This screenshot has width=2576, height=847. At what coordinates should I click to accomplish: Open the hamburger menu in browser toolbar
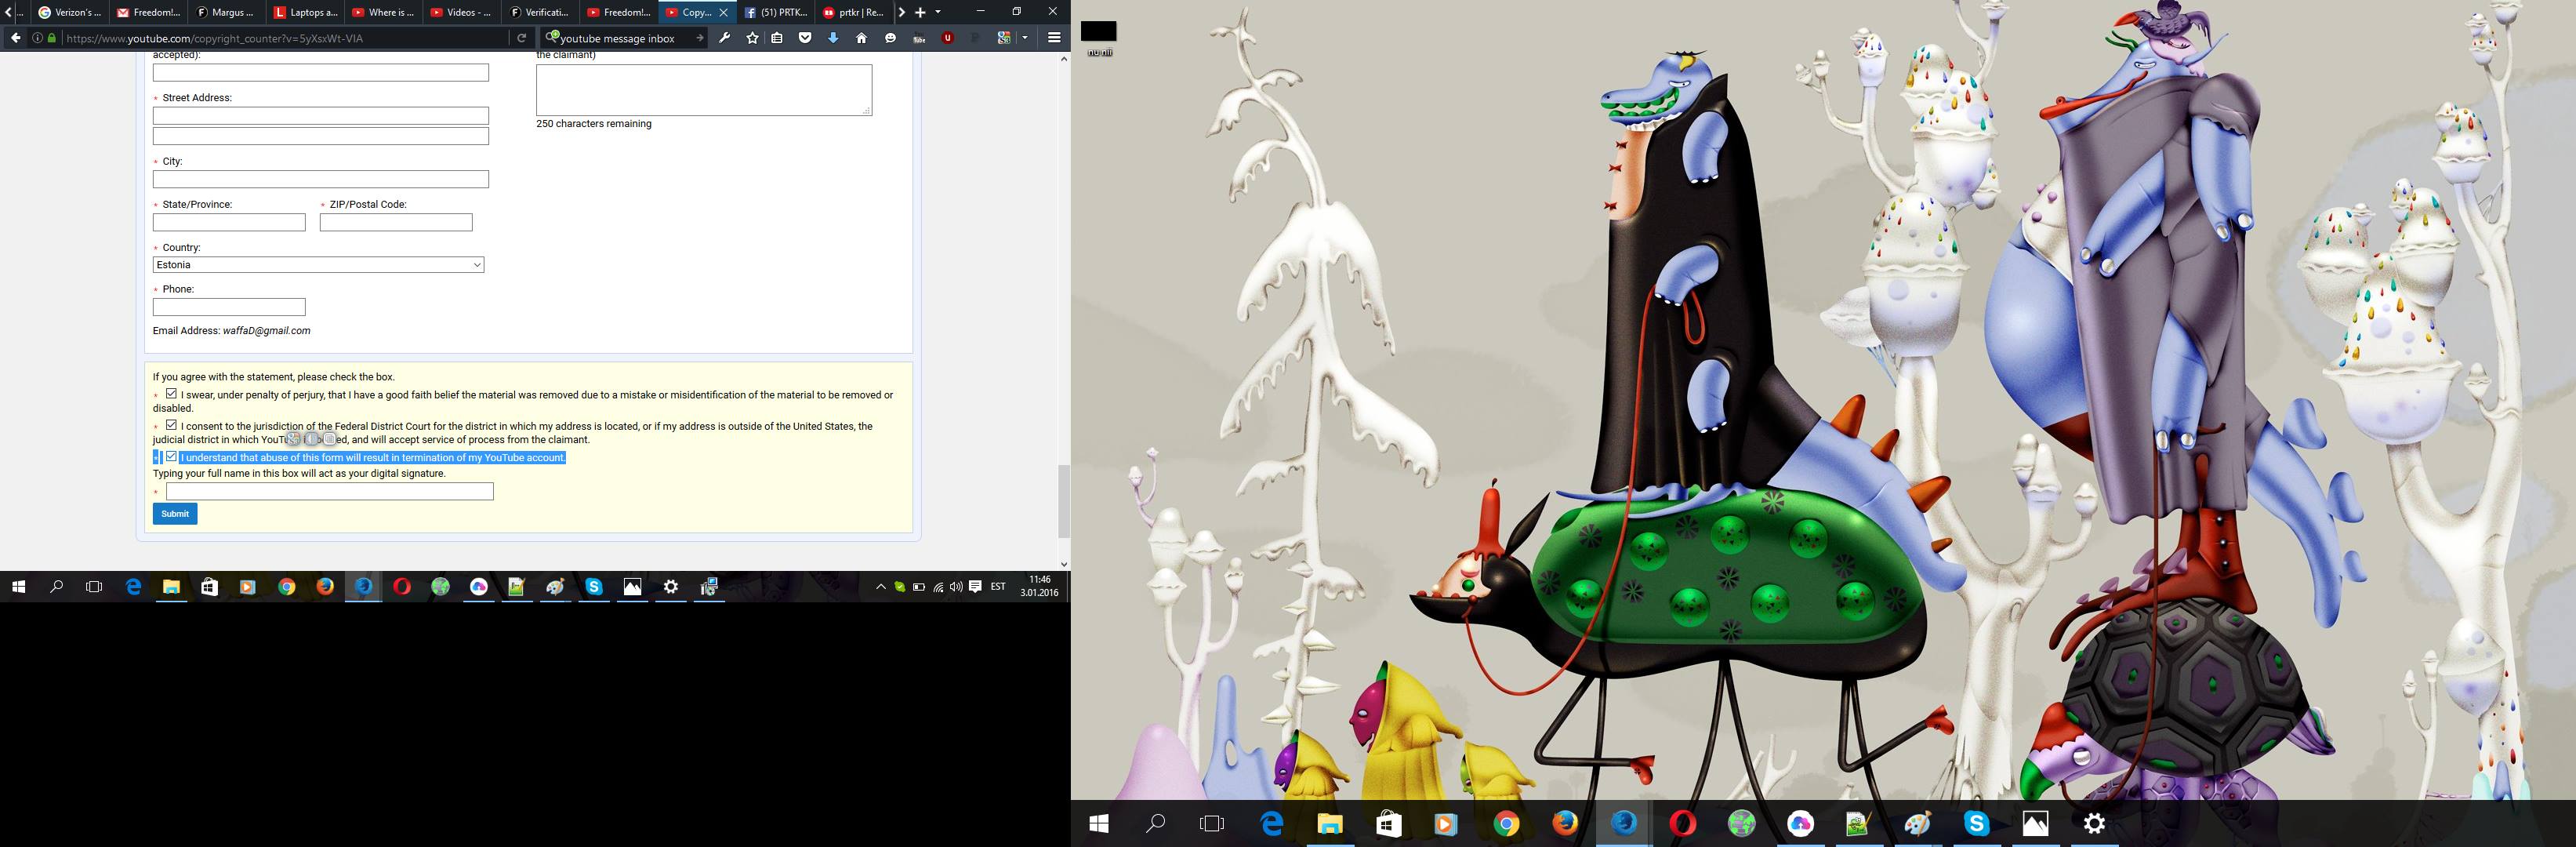[1054, 38]
